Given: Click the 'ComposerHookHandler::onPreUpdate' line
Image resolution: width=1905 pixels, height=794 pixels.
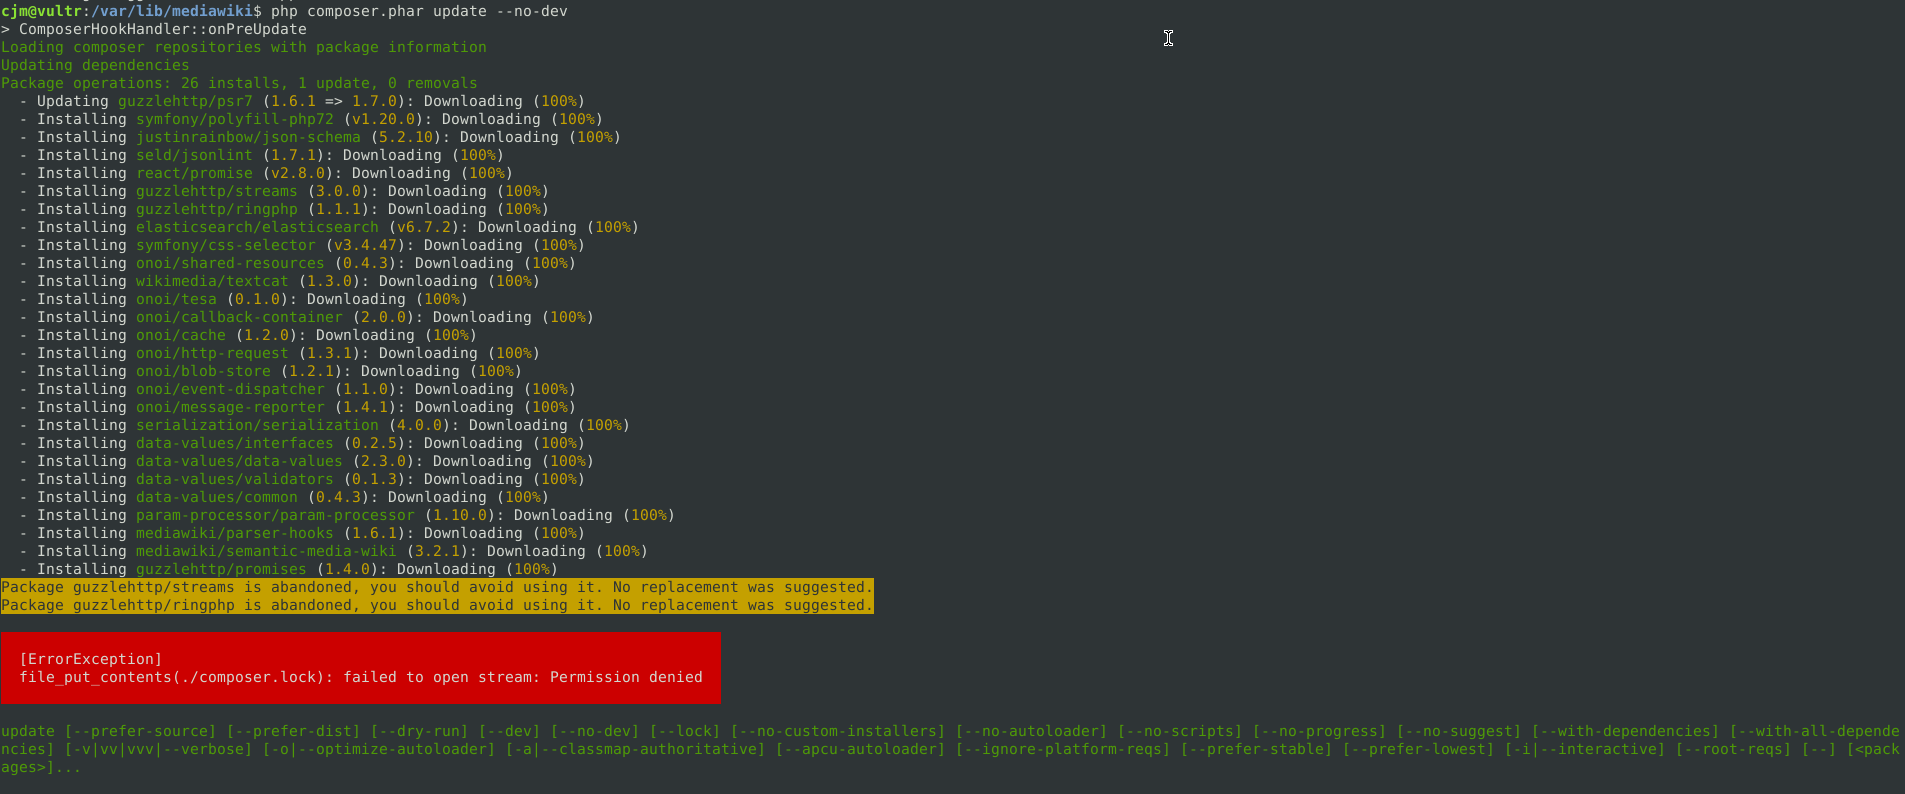Looking at the screenshot, I should coord(154,29).
